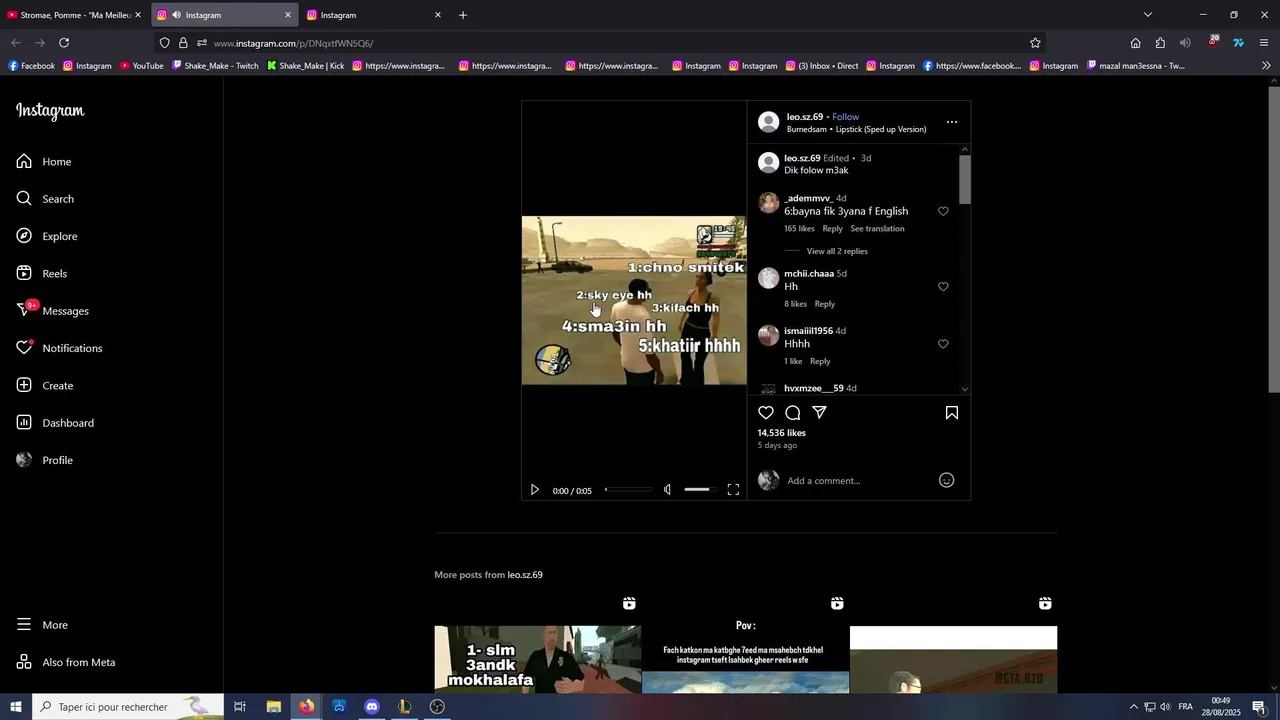Reload the page

[64, 43]
